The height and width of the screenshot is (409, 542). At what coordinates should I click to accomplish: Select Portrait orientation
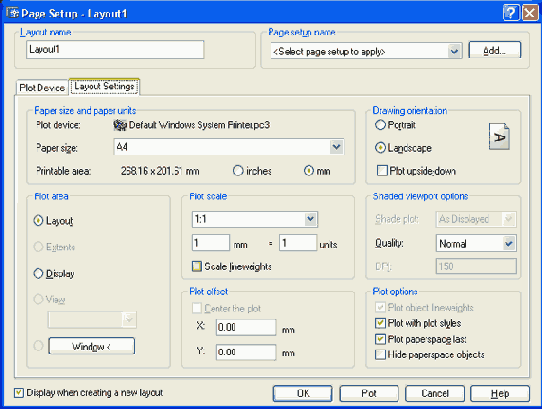tap(380, 125)
